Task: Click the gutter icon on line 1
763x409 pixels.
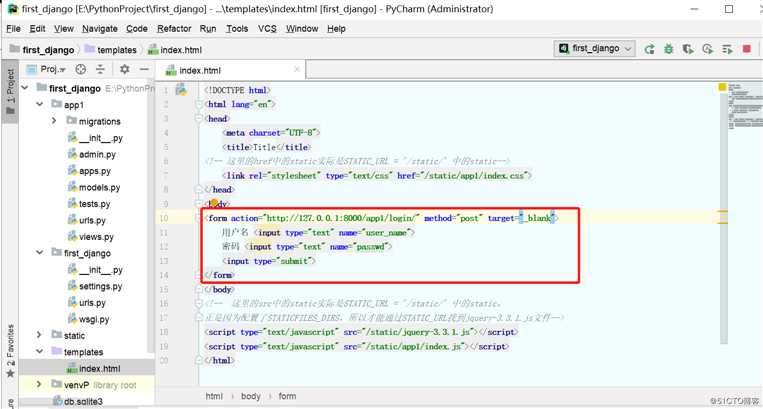Action: (181, 89)
